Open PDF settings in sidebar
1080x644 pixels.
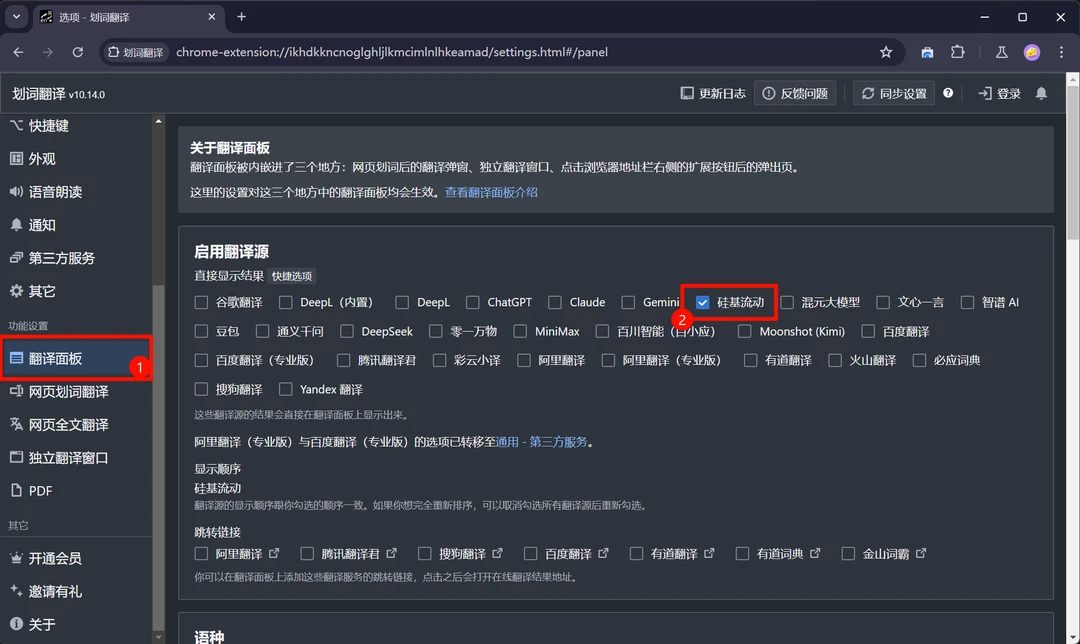tap(76, 490)
